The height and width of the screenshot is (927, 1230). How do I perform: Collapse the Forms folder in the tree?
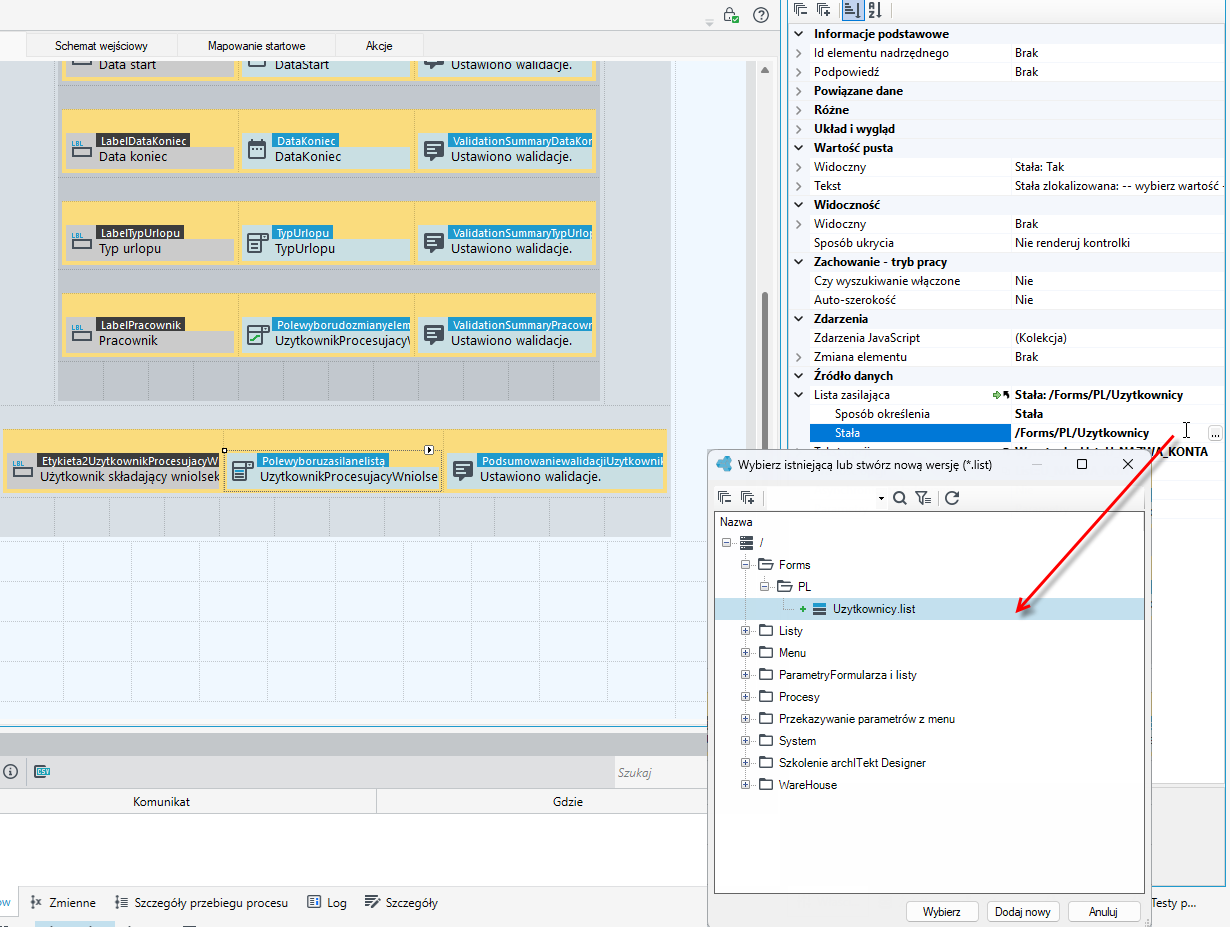click(745, 565)
